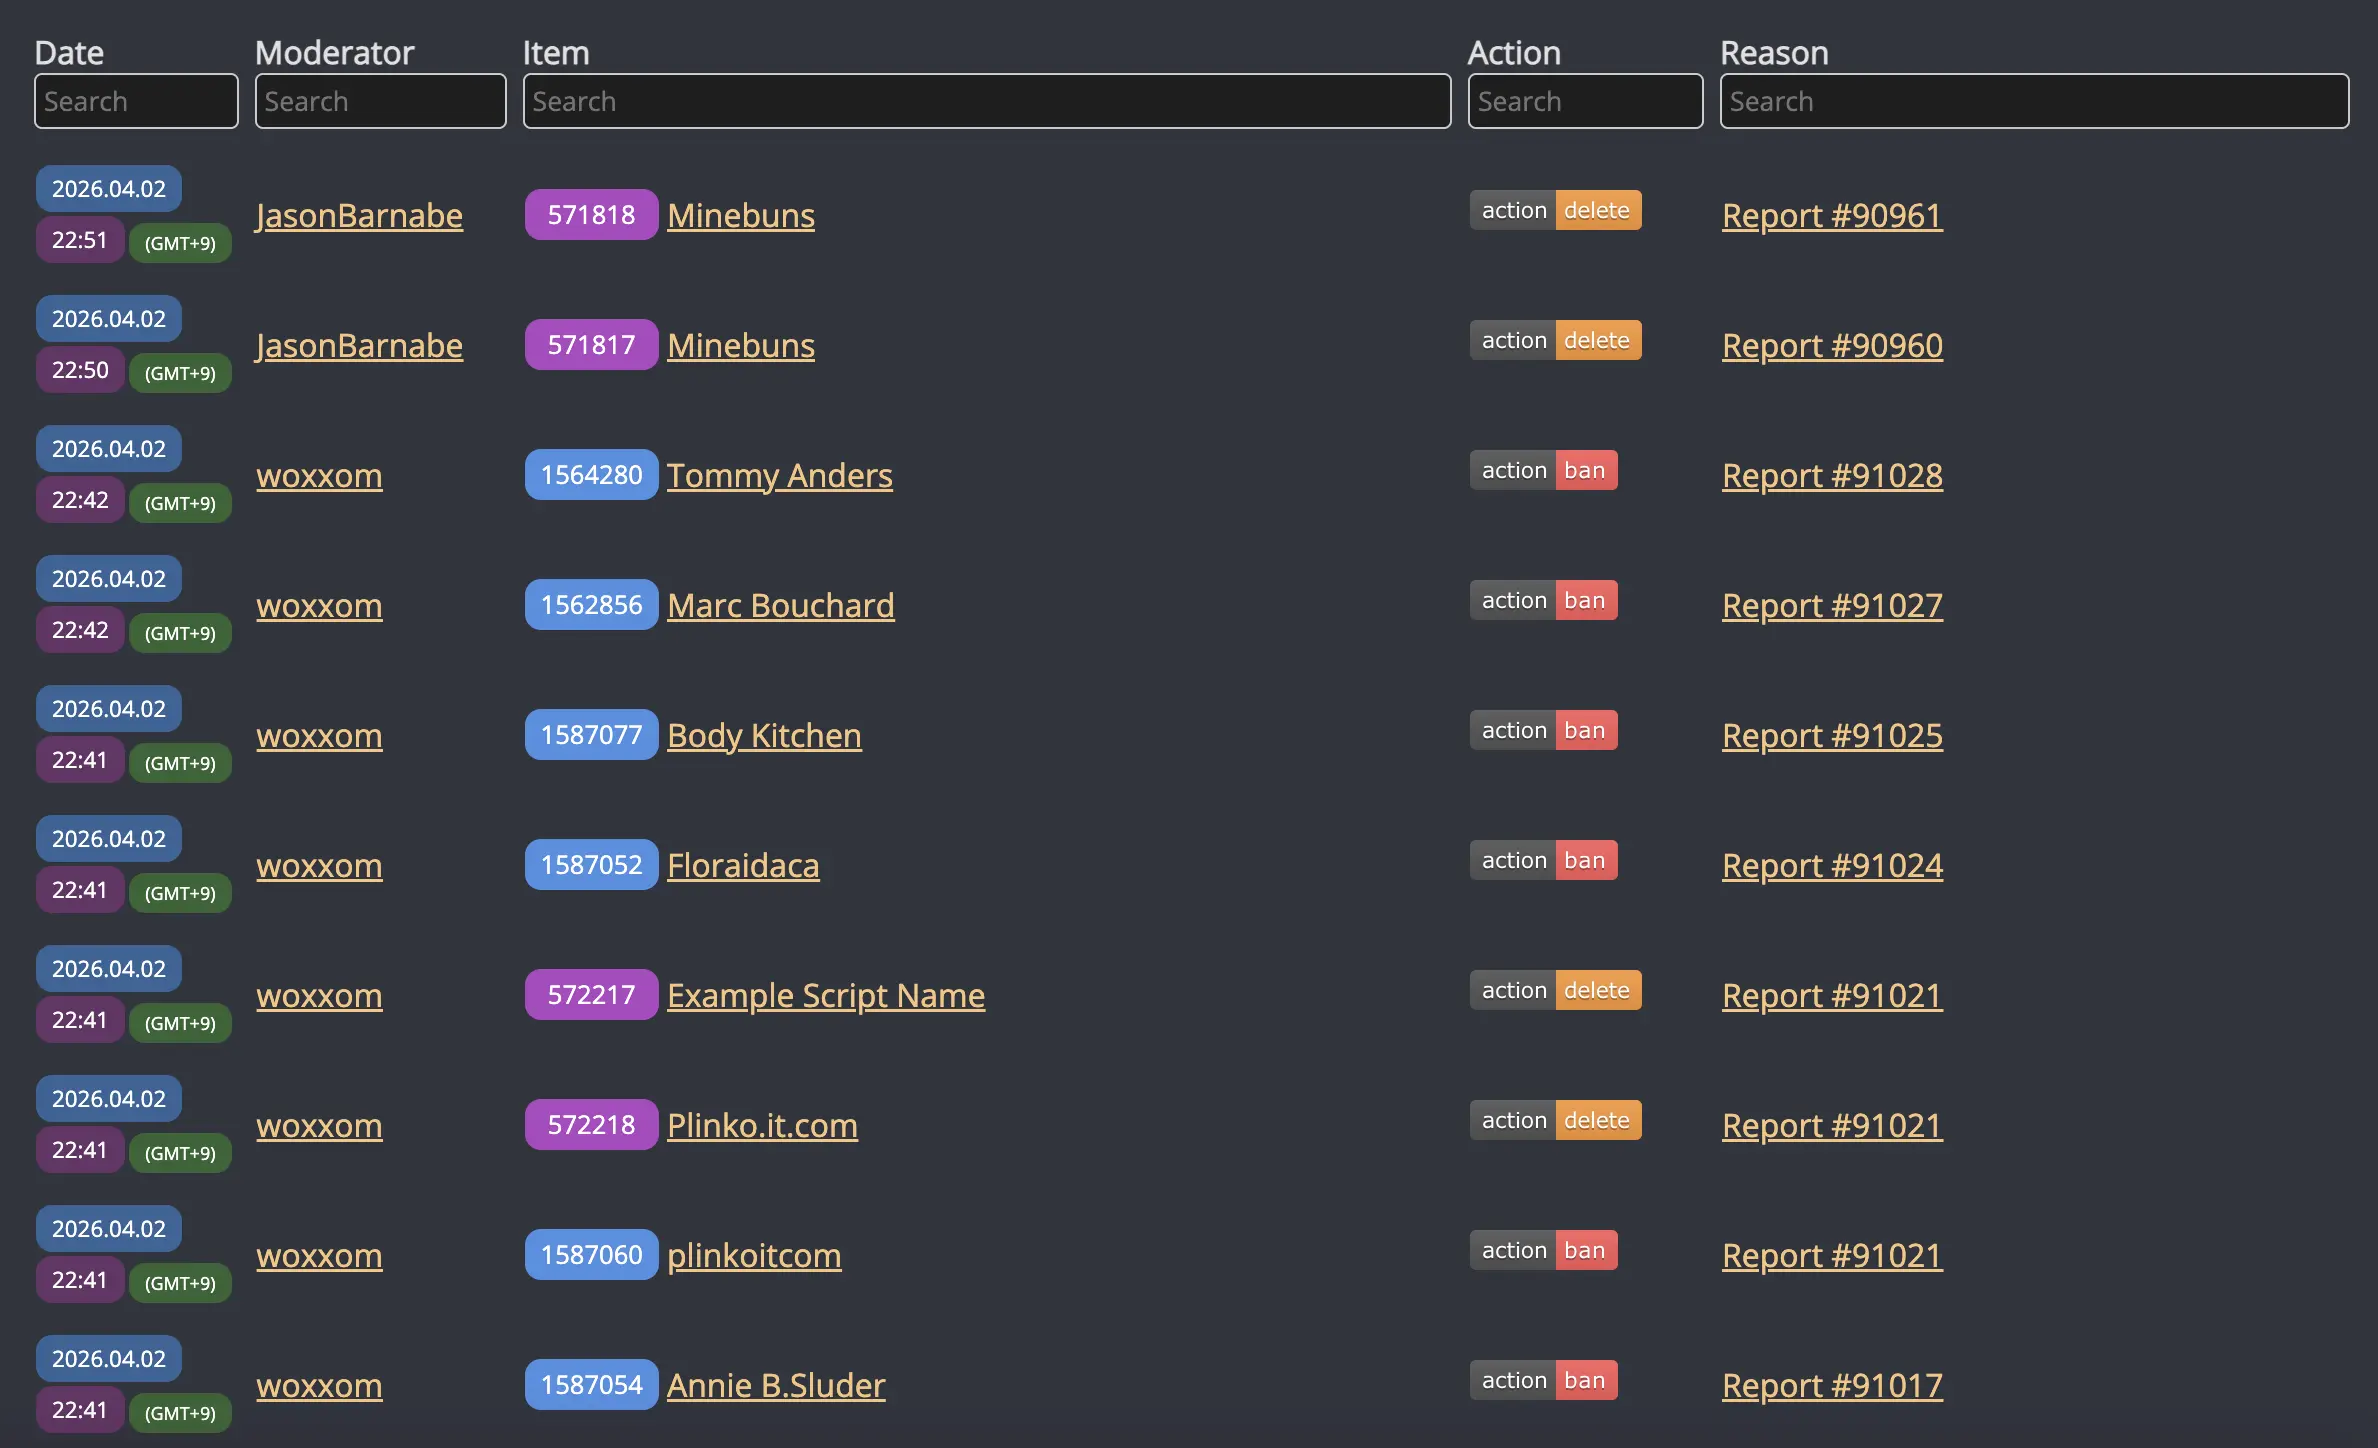Open Annie B.Sluder user link
The image size is (2378, 1448).
pos(775,1385)
